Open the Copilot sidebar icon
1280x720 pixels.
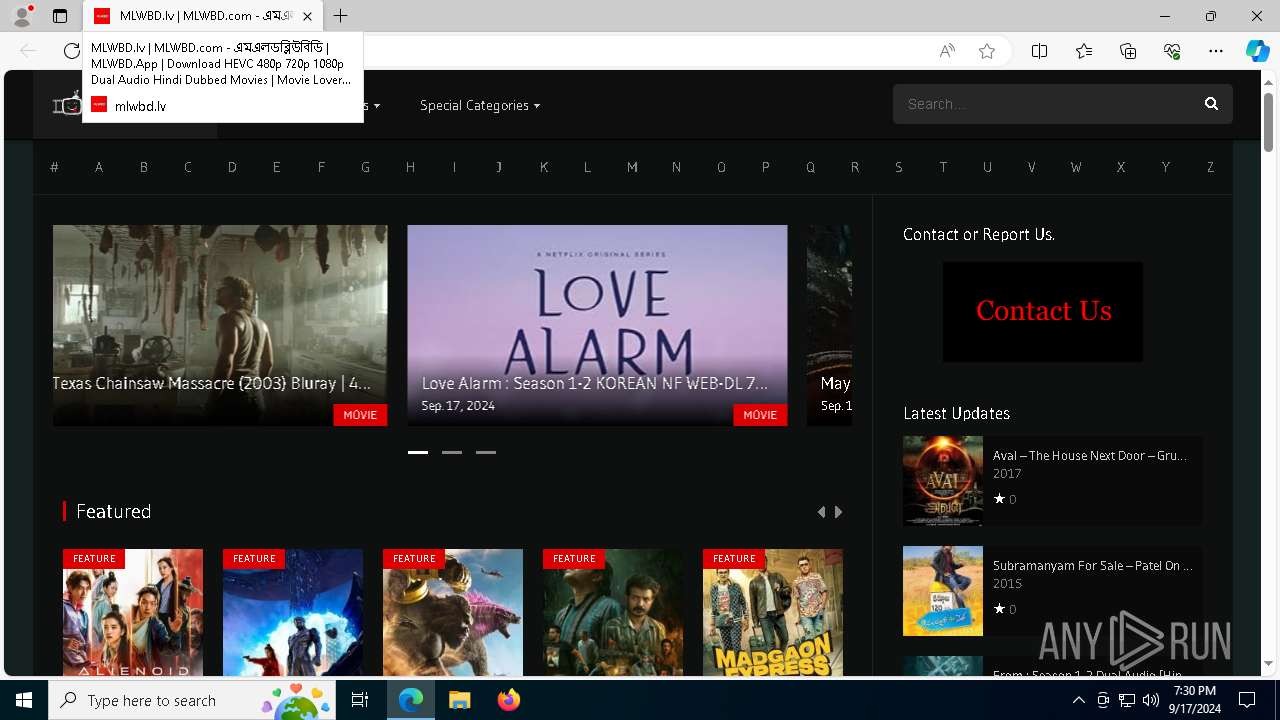pos(1257,51)
